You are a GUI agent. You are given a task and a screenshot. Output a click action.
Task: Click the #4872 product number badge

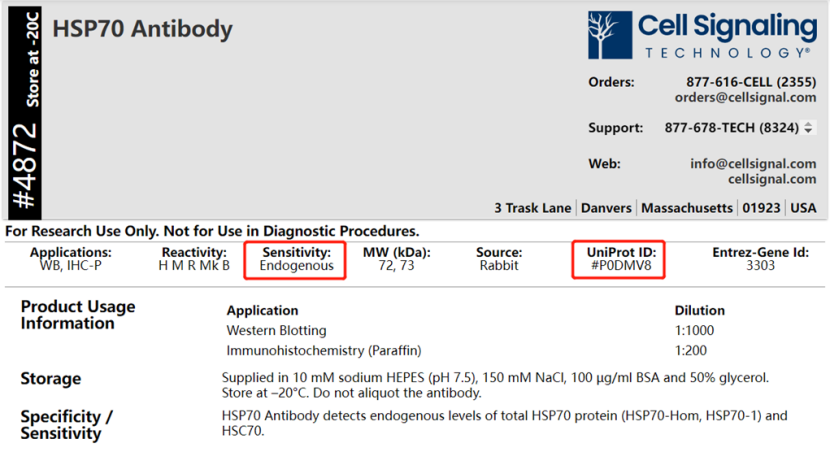tap(25, 167)
